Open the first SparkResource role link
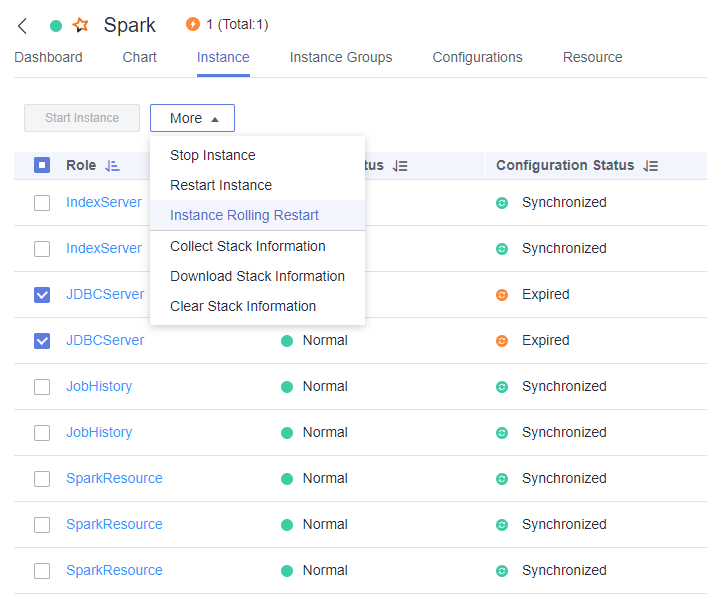Image resolution: width=707 pixels, height=611 pixels. [x=114, y=478]
